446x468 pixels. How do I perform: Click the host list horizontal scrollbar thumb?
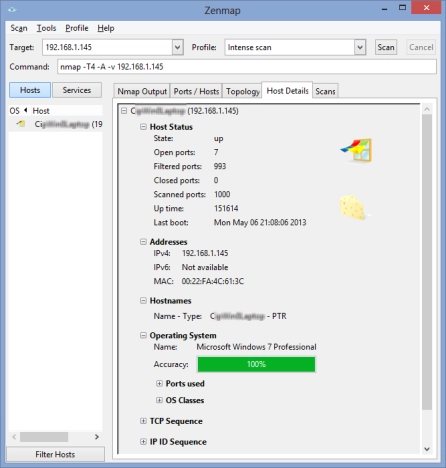point(44,437)
